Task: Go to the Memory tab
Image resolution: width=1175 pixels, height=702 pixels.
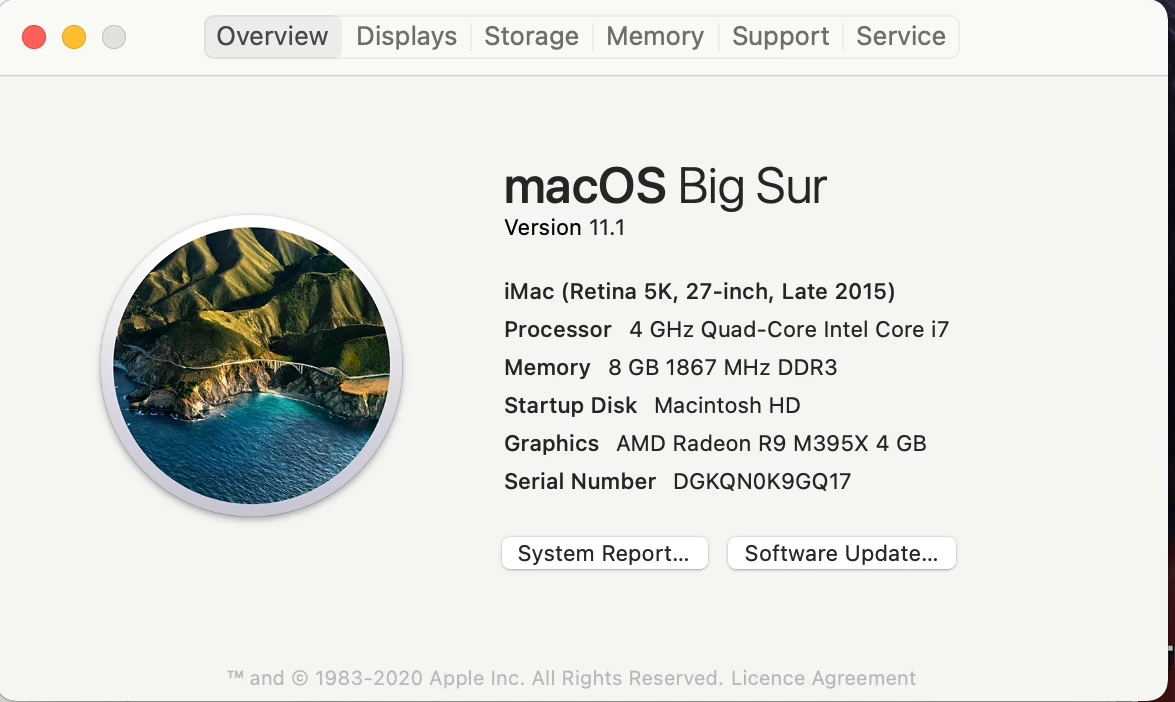Action: click(x=655, y=36)
